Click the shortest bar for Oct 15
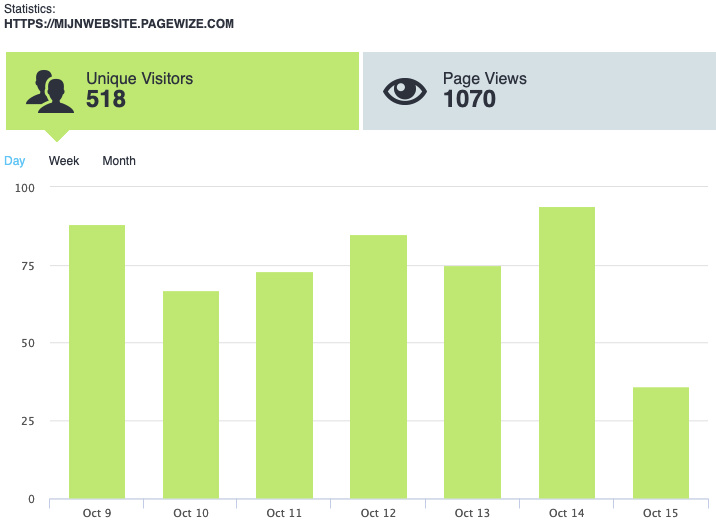This screenshot has width=716, height=529. [660, 442]
